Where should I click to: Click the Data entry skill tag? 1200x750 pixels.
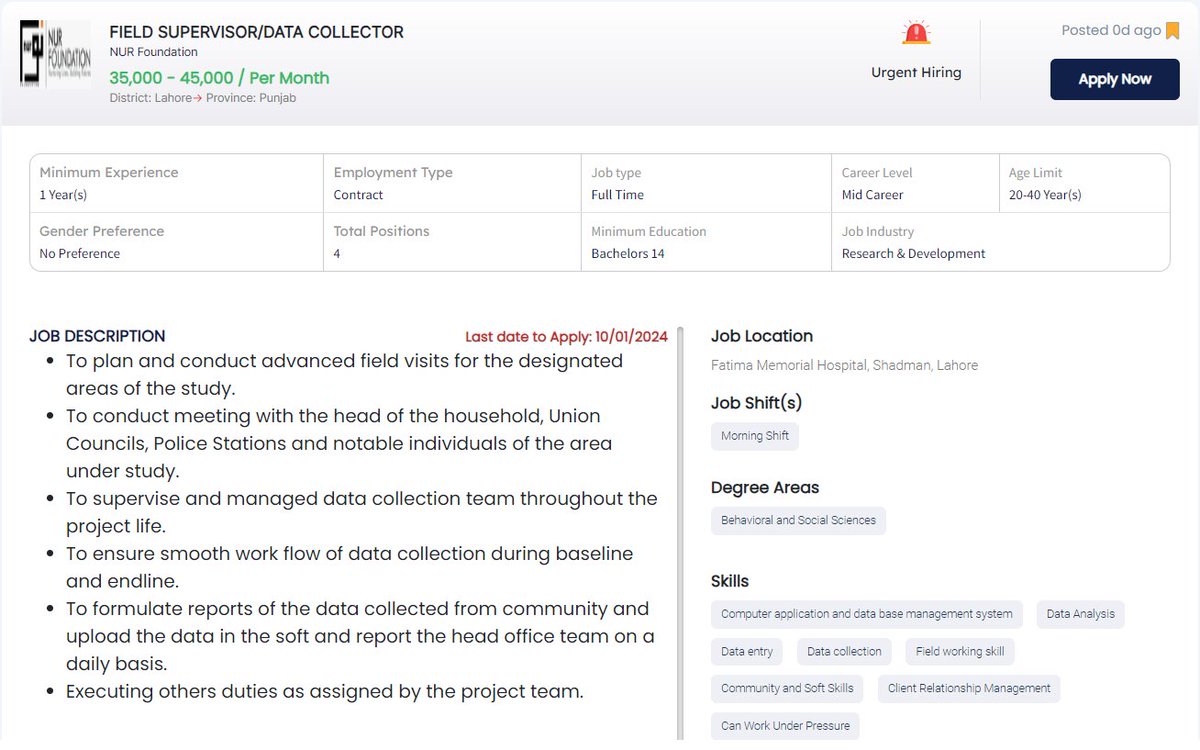pos(747,651)
